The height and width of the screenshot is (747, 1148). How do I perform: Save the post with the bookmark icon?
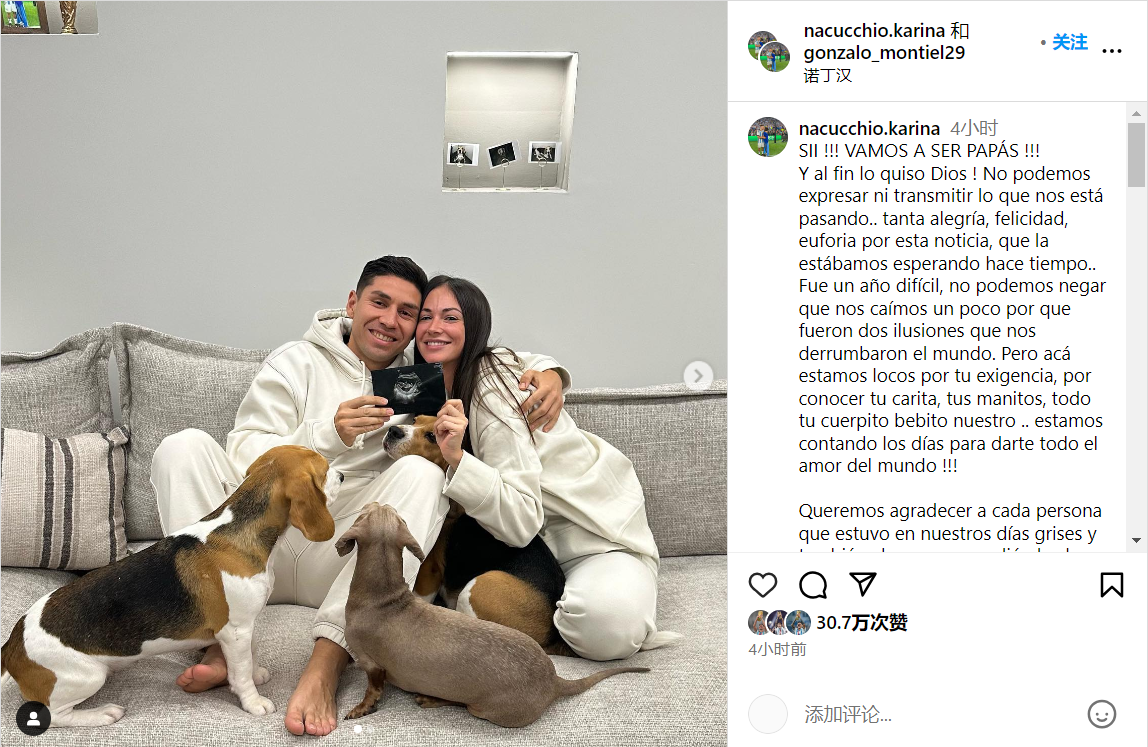(x=1111, y=584)
